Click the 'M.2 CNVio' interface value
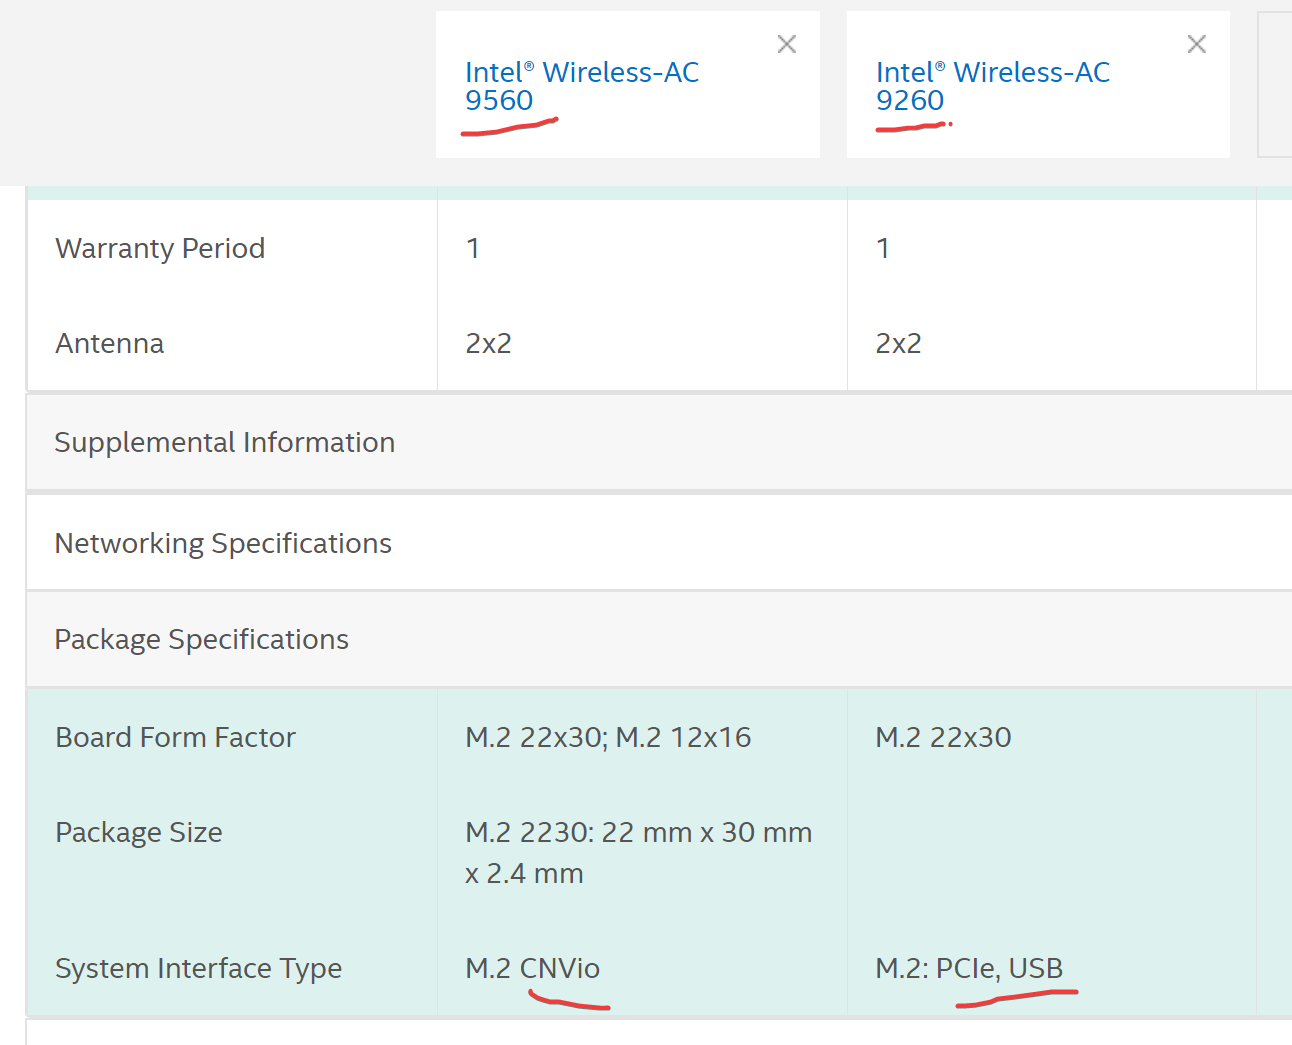 point(533,968)
